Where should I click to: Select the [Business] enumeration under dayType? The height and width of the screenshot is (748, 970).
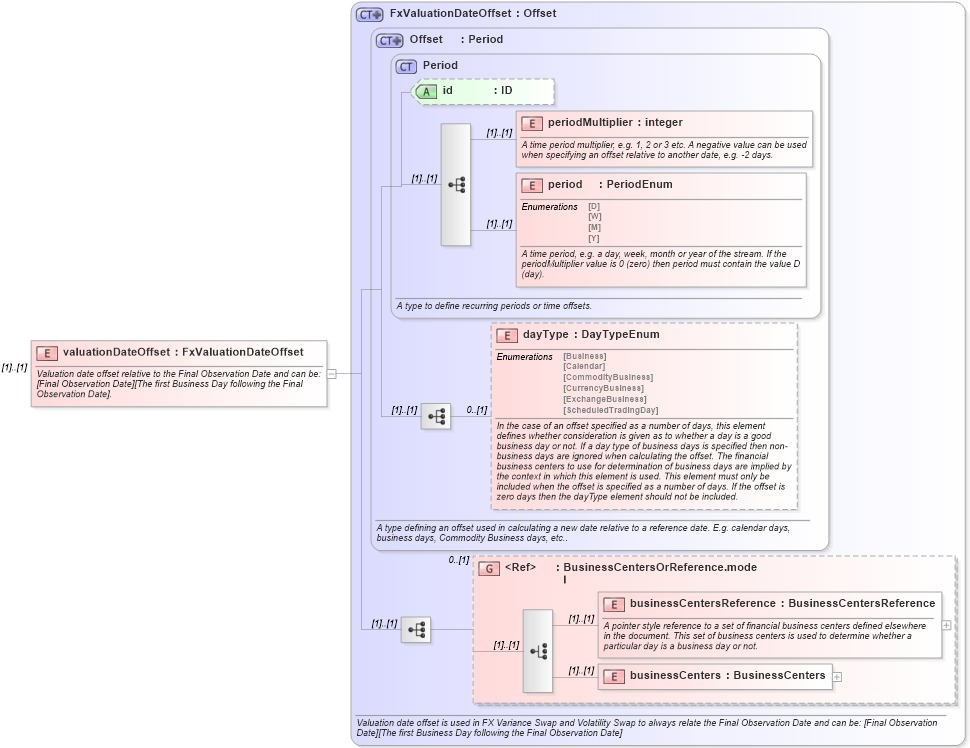click(x=586, y=355)
